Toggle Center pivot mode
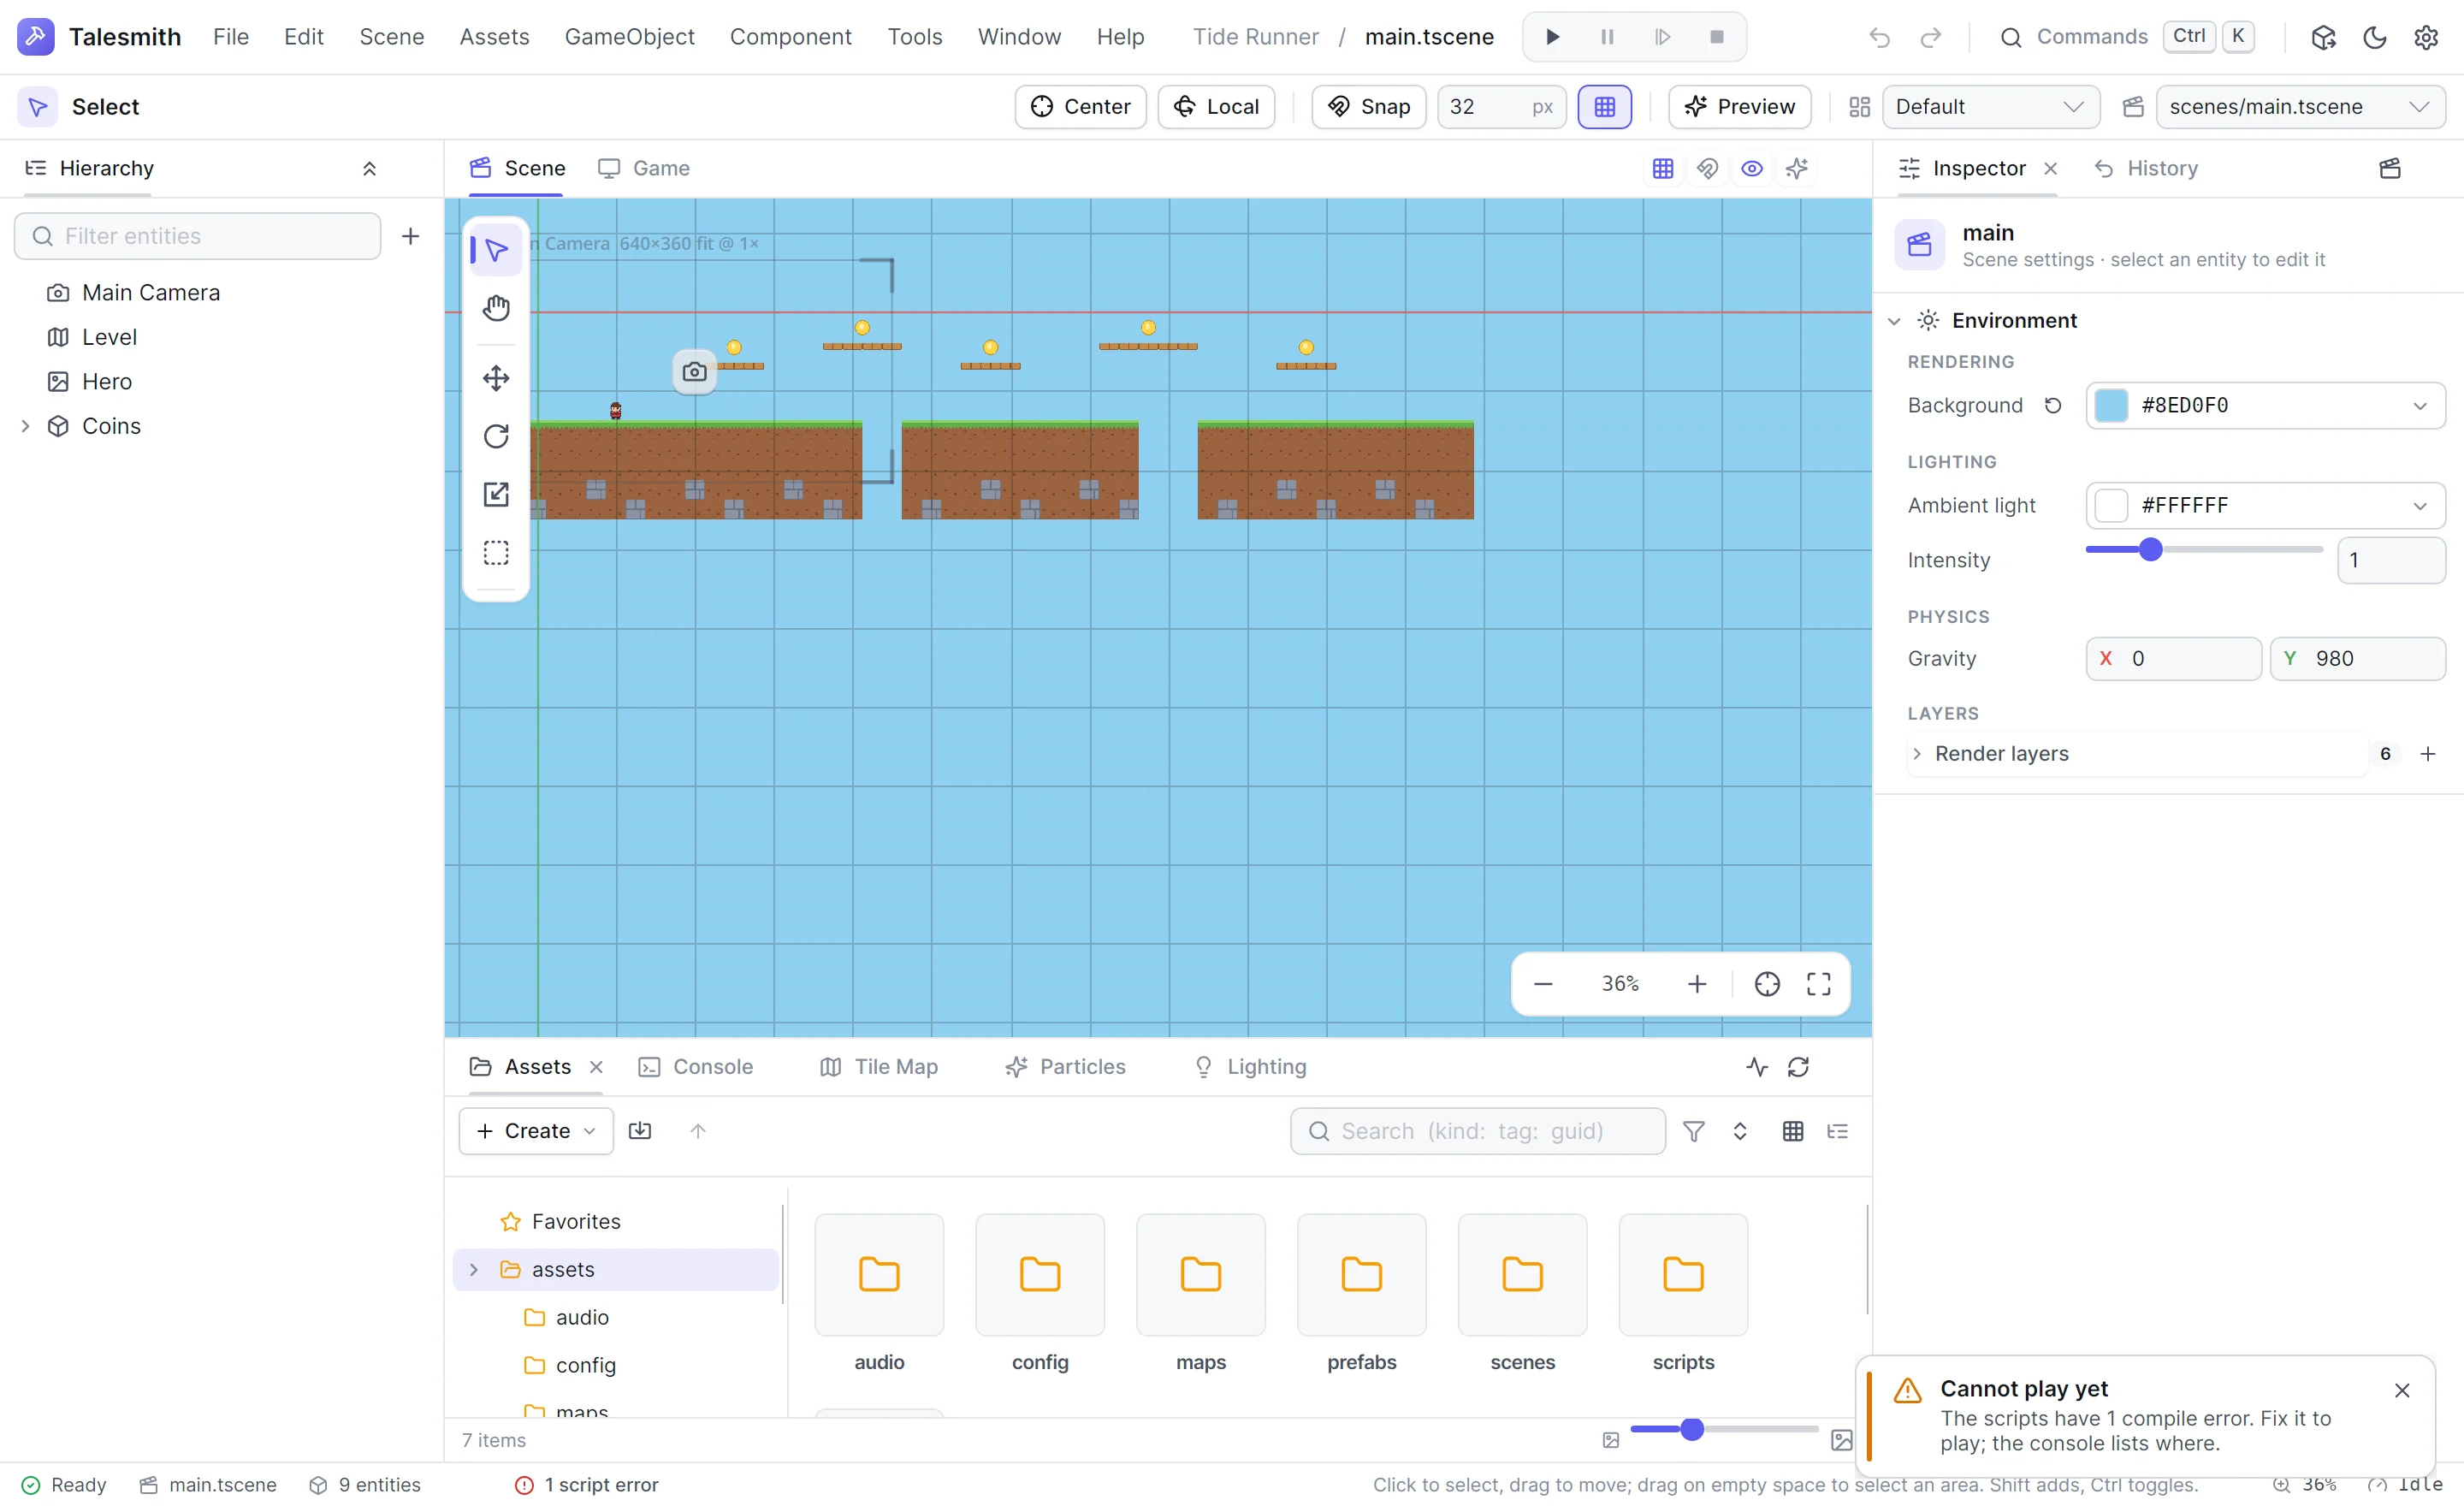 click(1080, 107)
